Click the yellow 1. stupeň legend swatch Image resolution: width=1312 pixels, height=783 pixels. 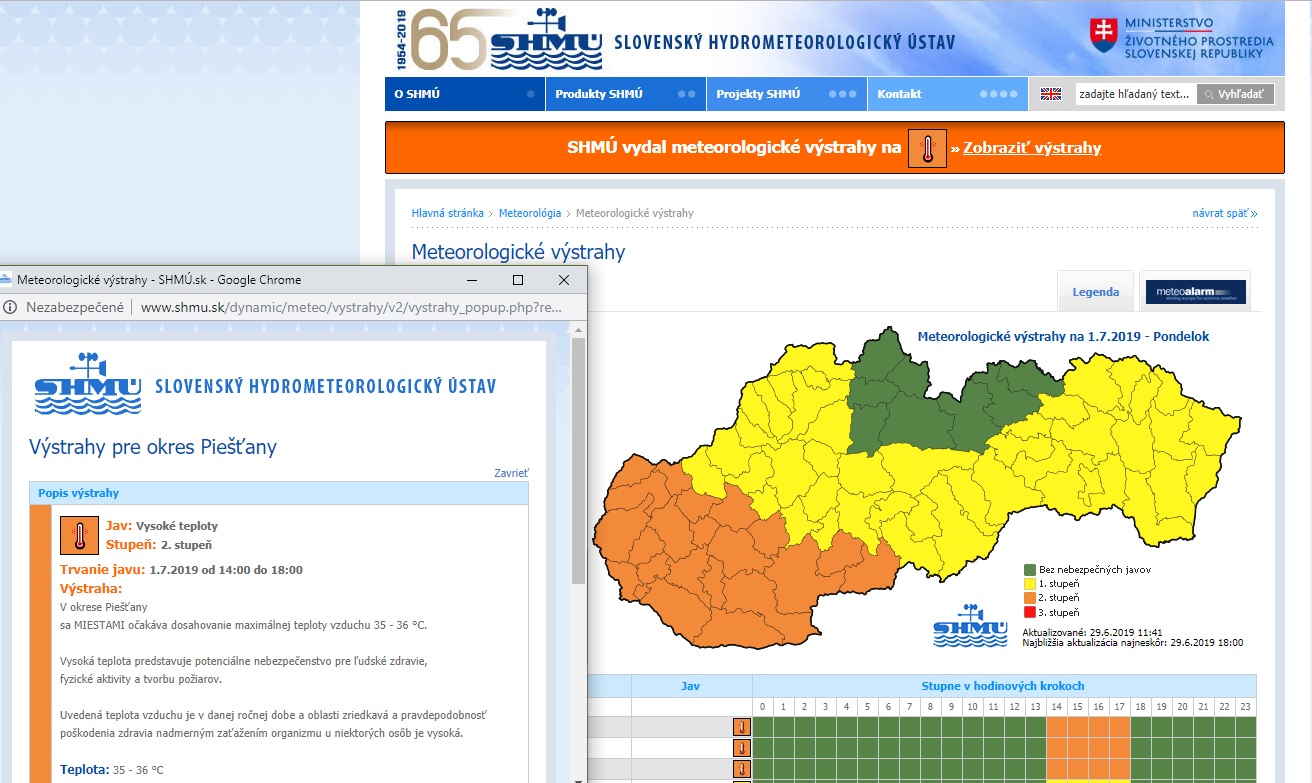pyautogui.click(x=1028, y=583)
